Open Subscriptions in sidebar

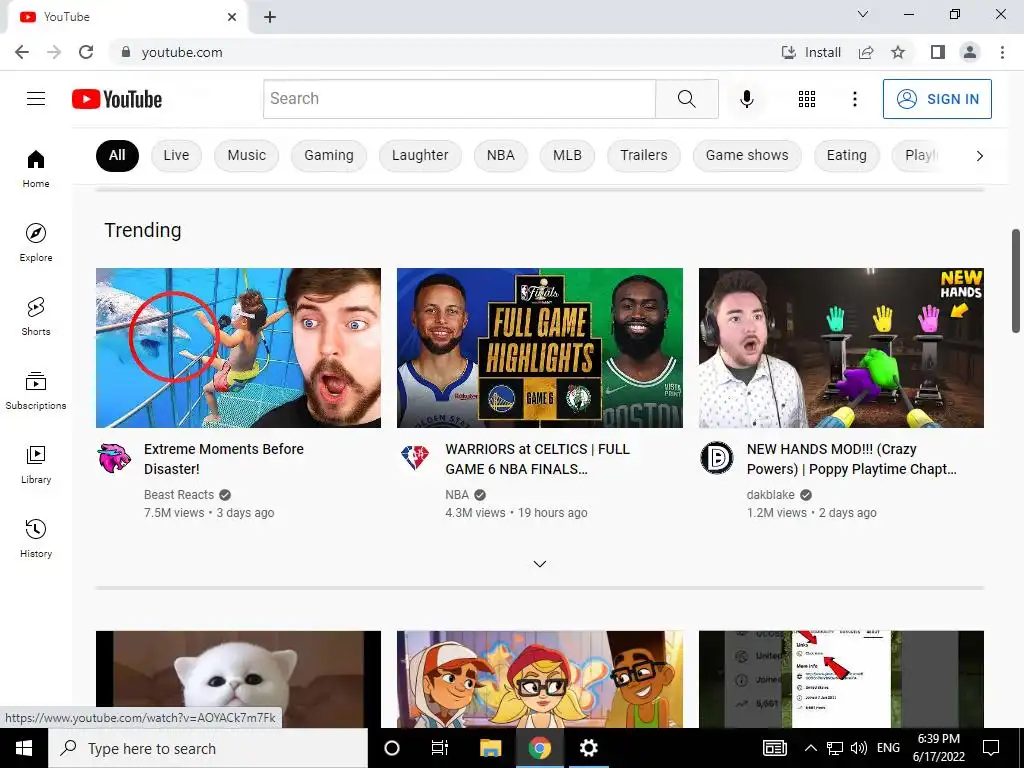pos(36,391)
